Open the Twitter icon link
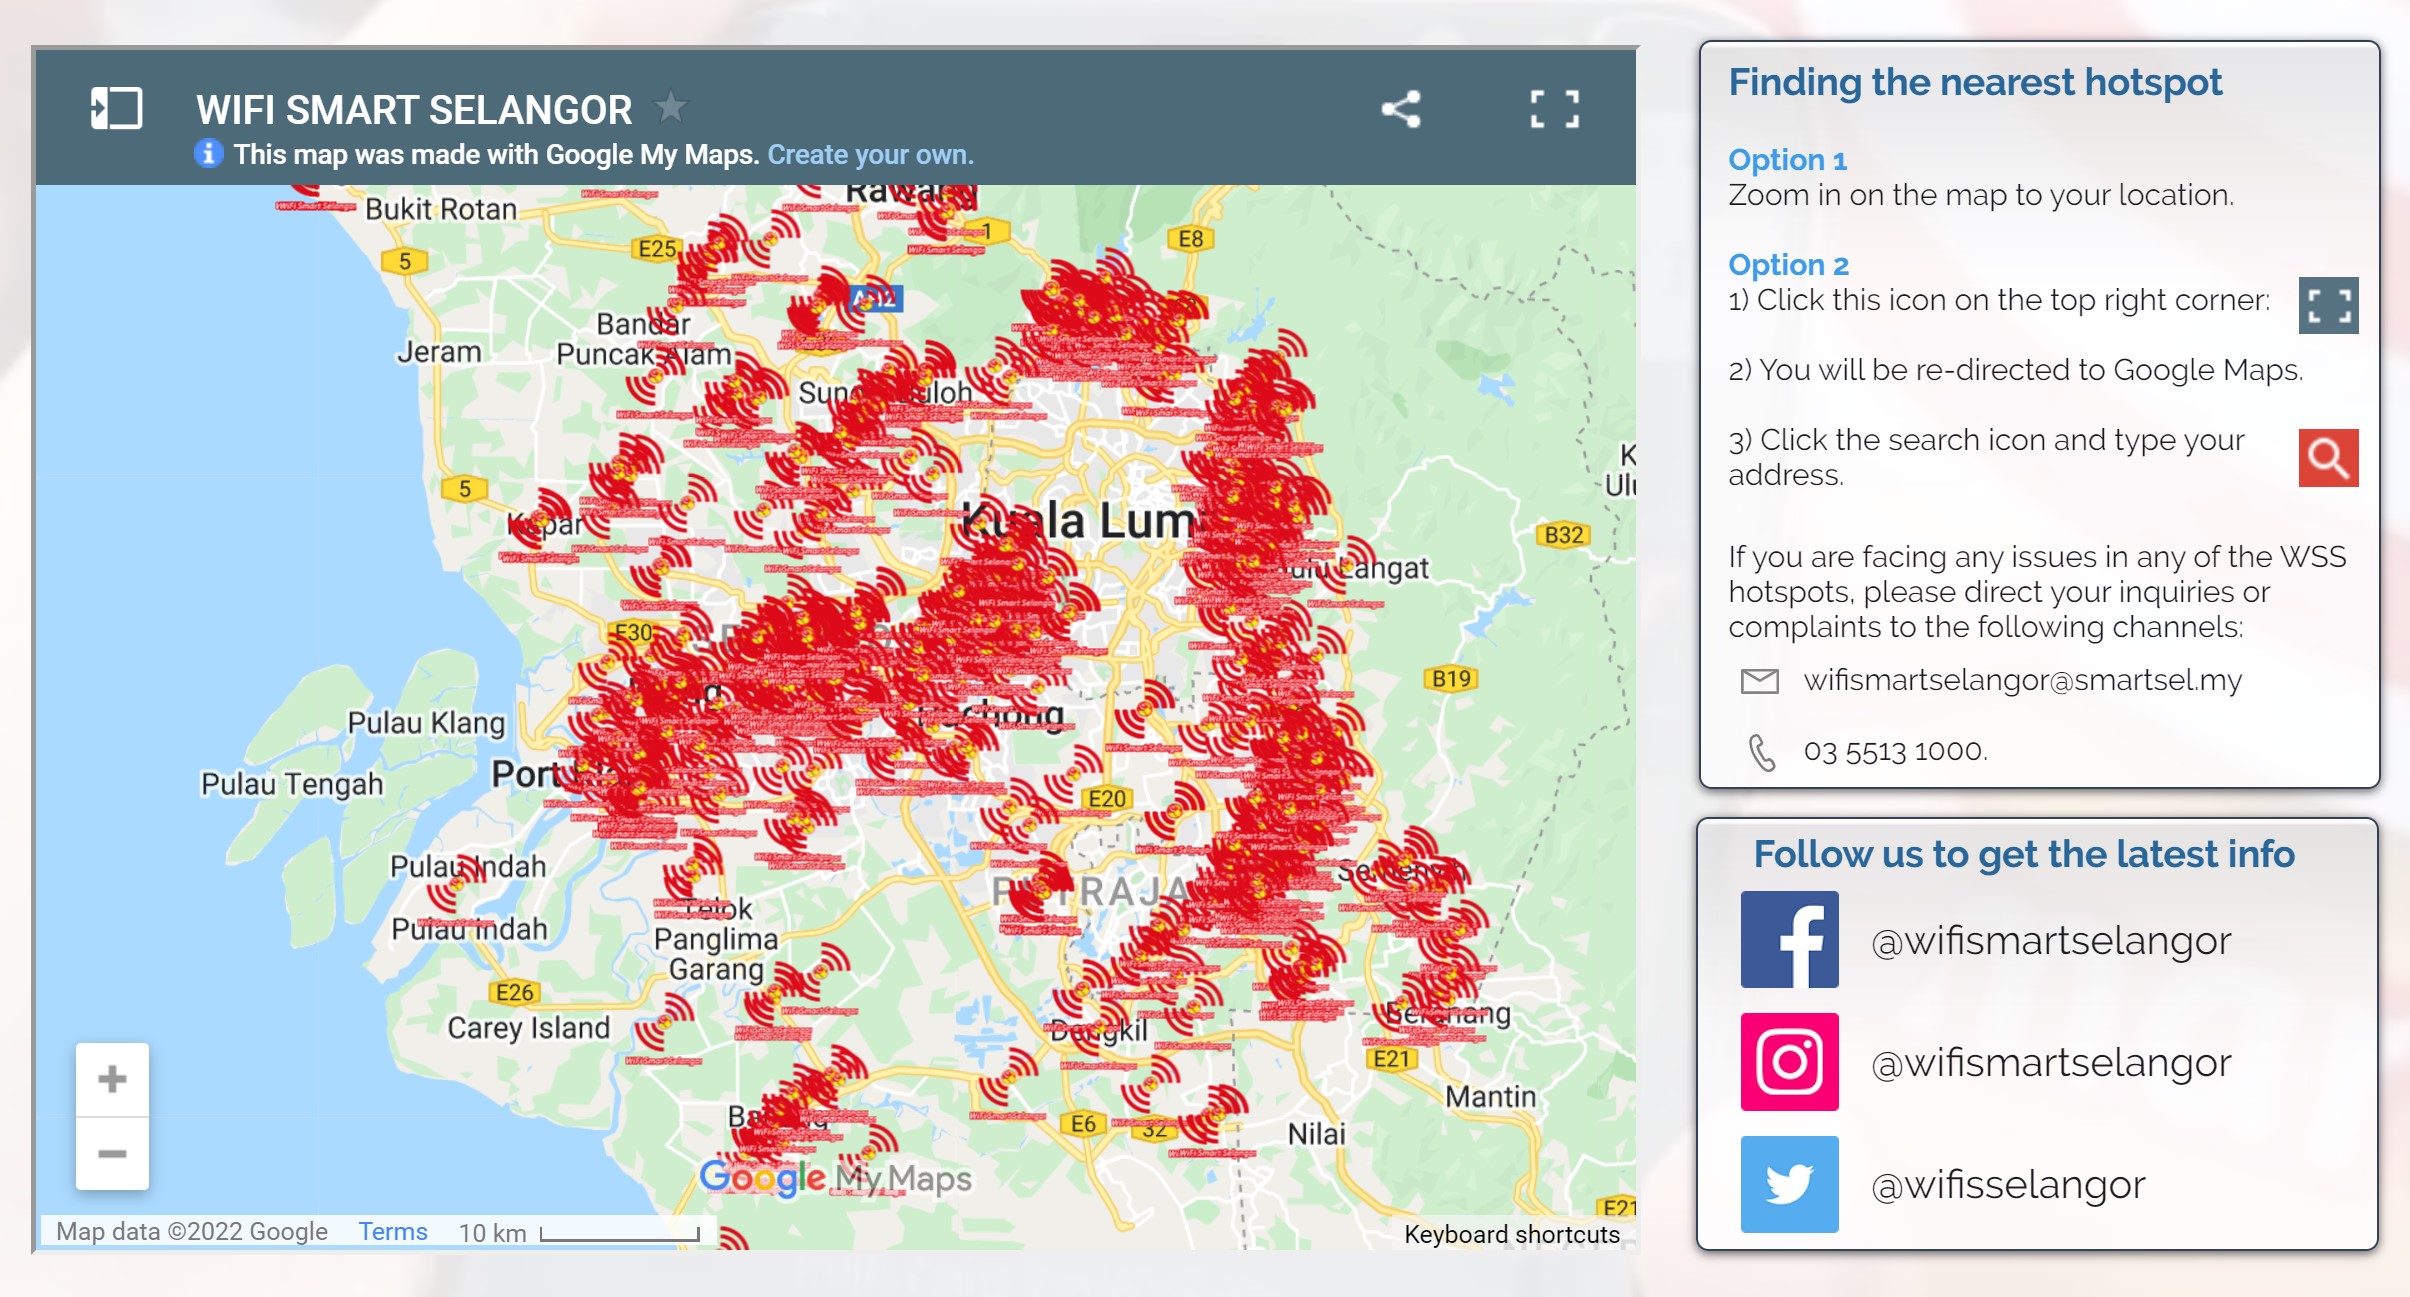 coord(1789,1184)
